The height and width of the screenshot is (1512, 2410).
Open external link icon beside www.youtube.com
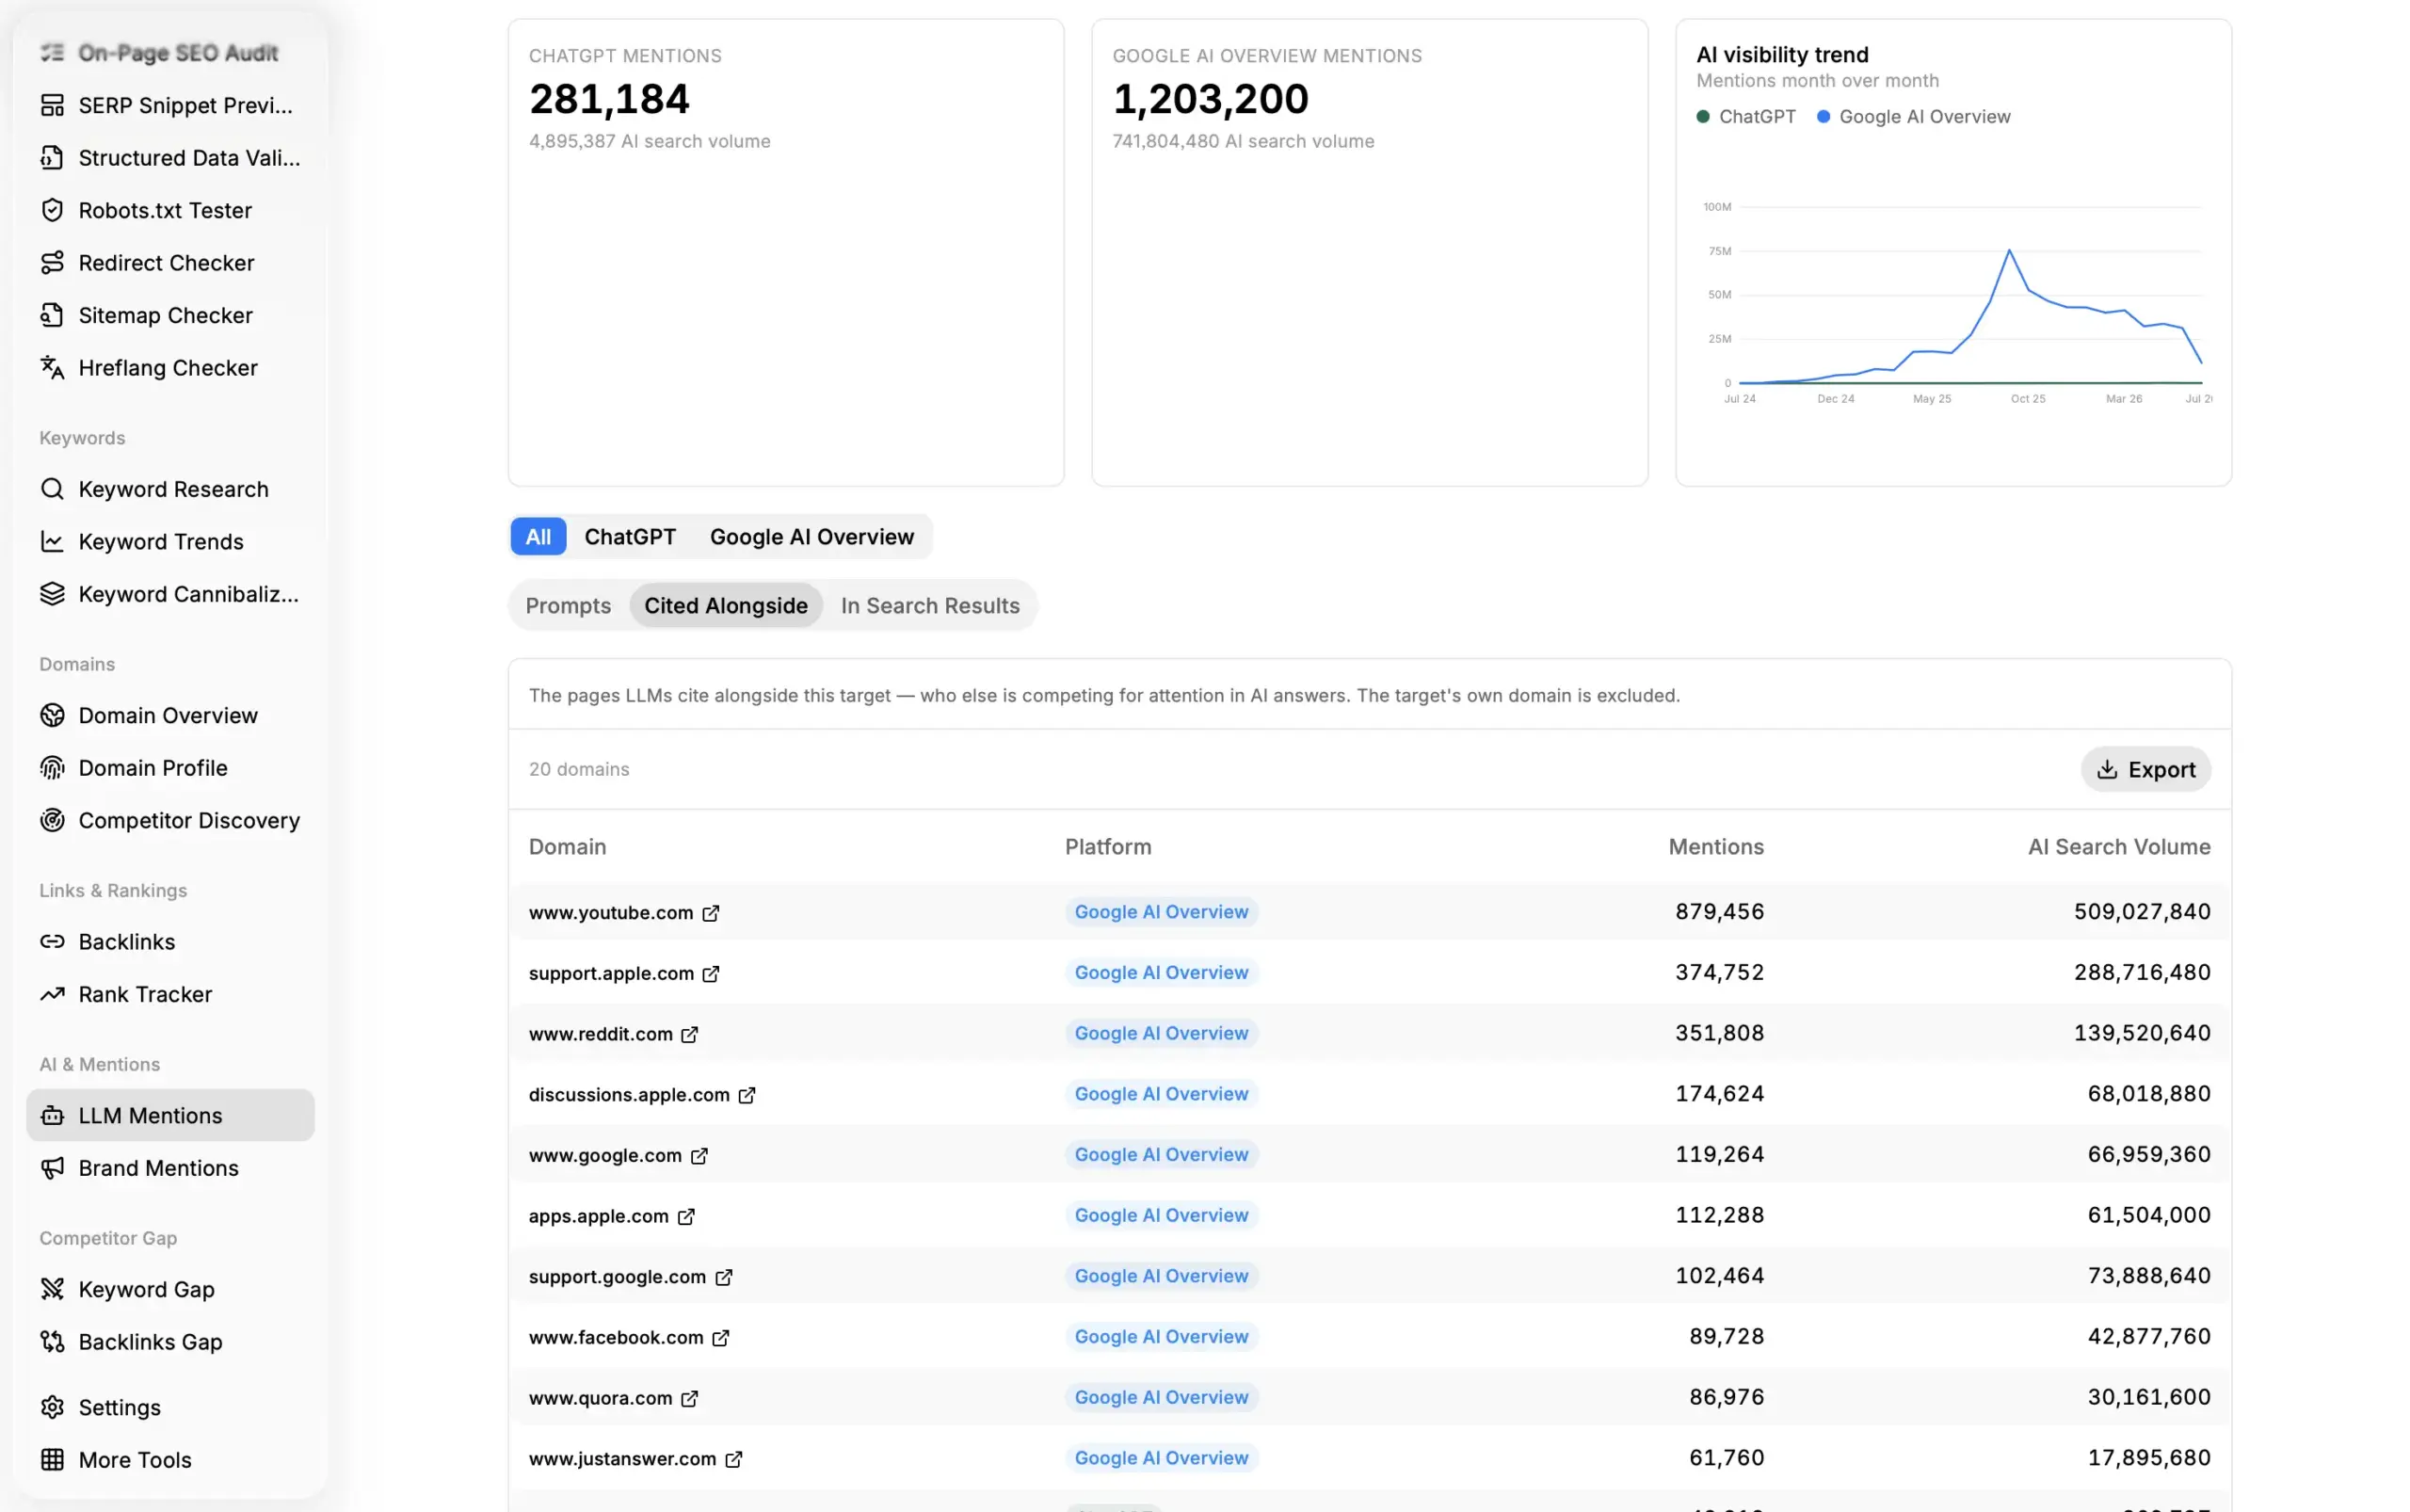[710, 912]
